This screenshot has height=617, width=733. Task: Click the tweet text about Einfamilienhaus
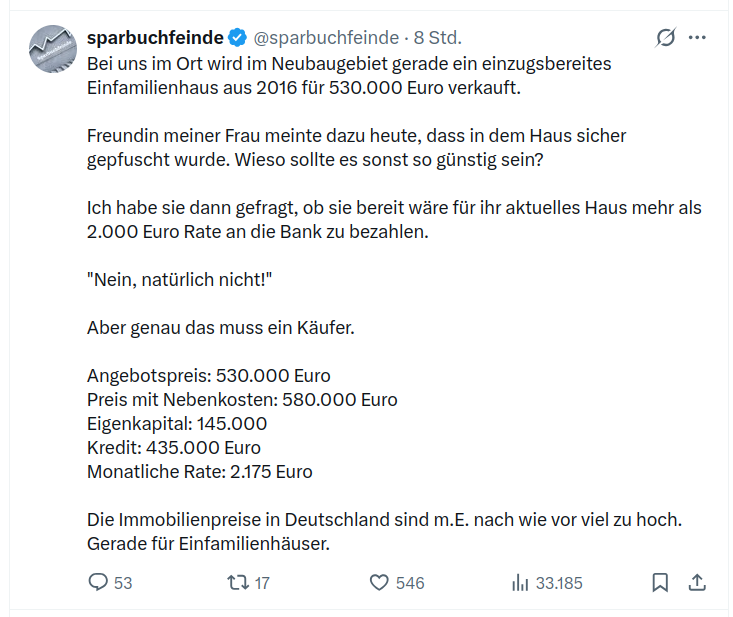coord(349,76)
